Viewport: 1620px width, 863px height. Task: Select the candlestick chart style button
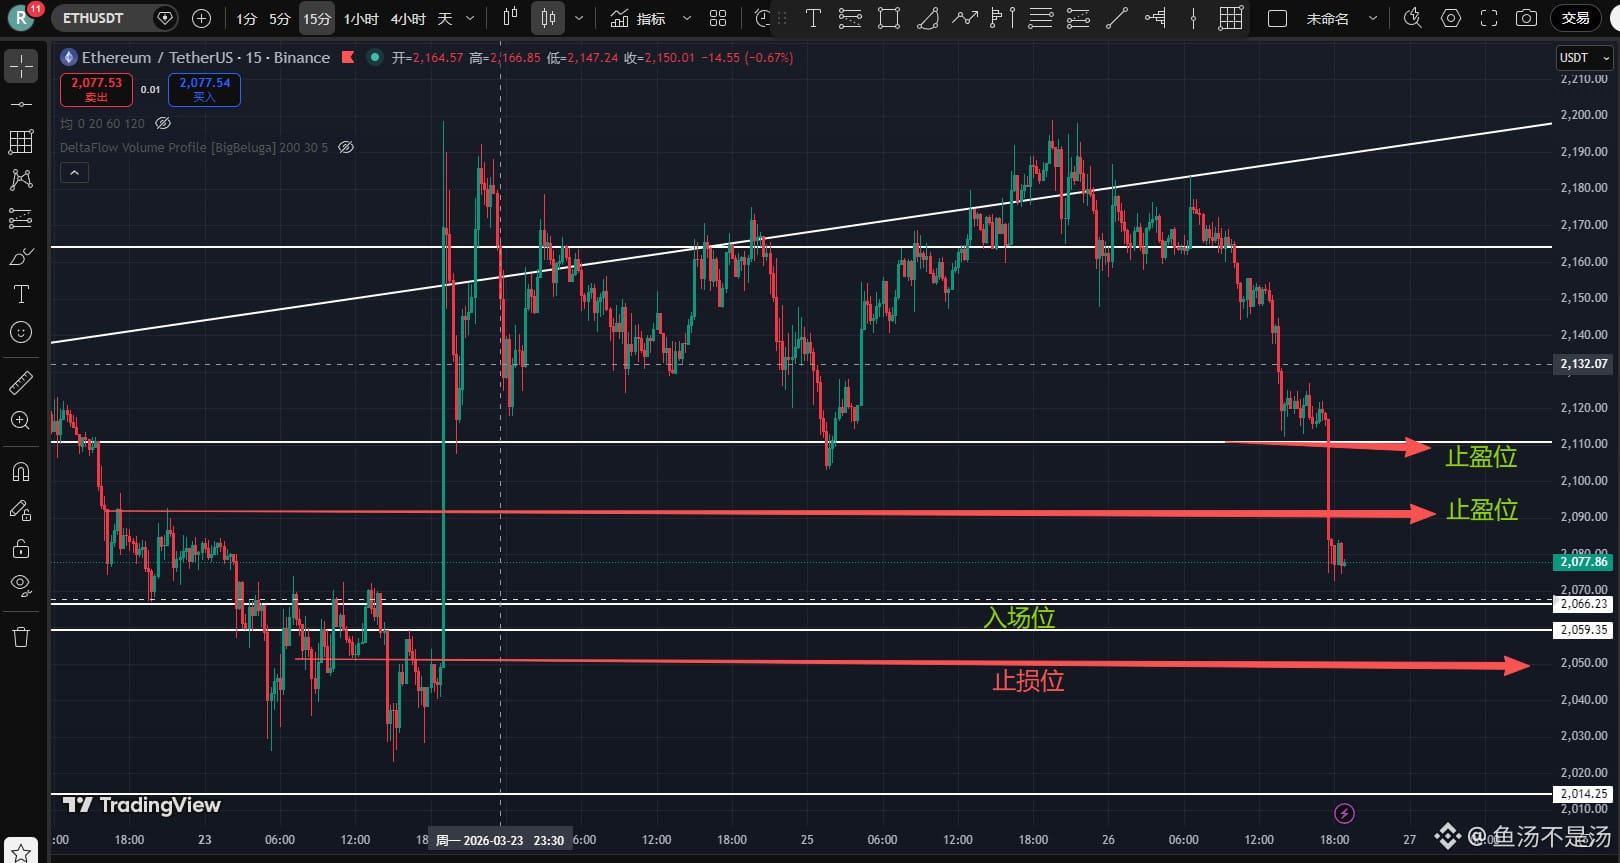[x=548, y=18]
